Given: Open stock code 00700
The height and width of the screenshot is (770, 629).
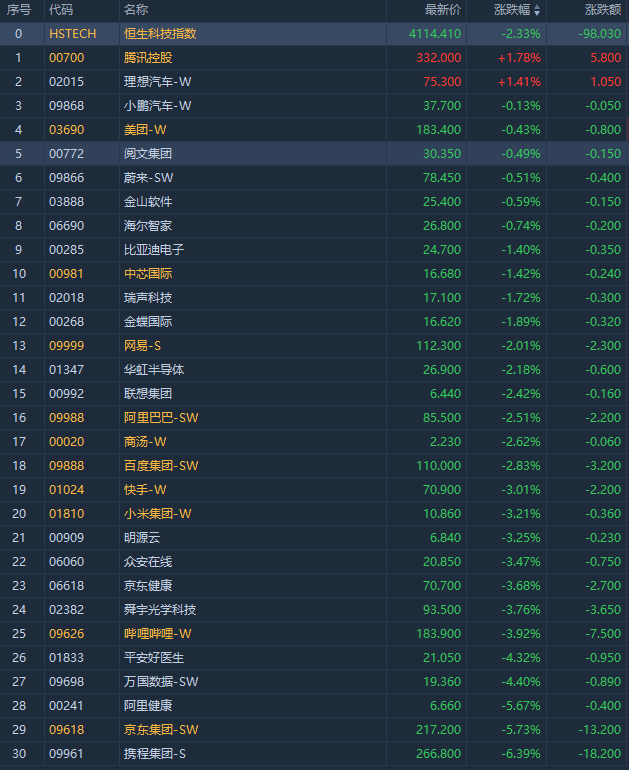Looking at the screenshot, I should click(67, 58).
